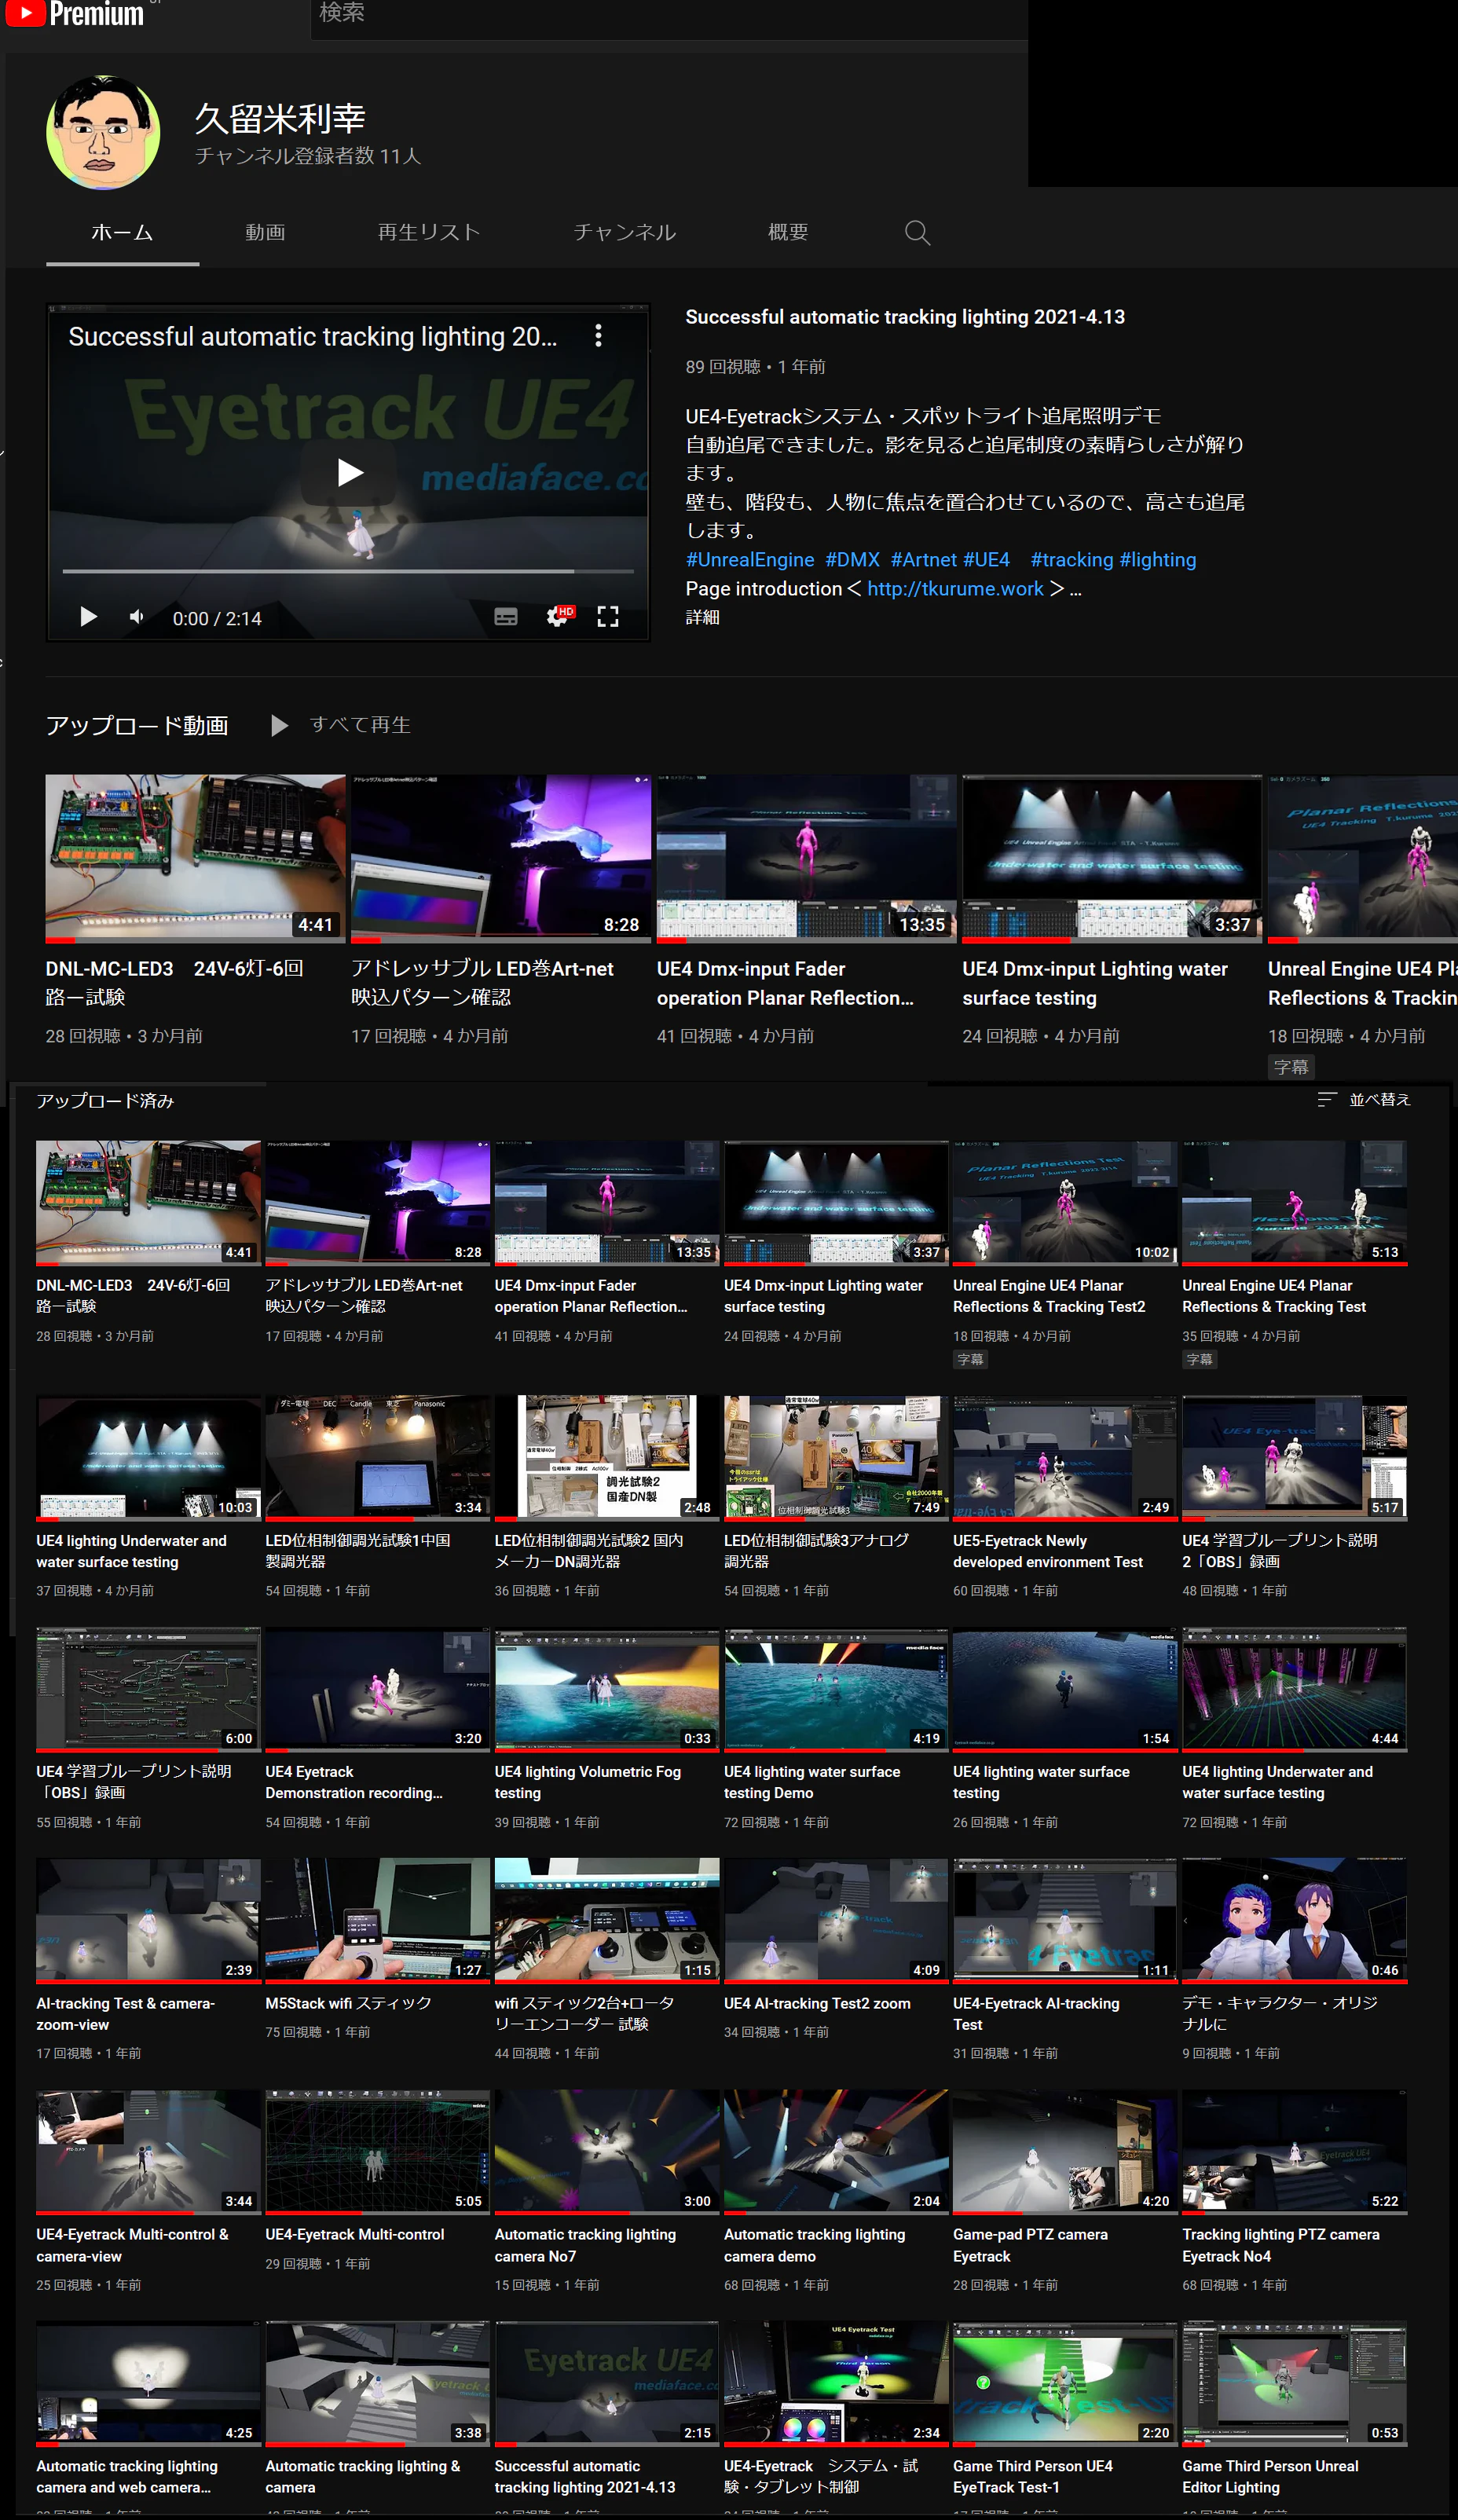The height and width of the screenshot is (2520, 1458).
Task: Click the channel avatar portrait
Action: pyautogui.click(x=102, y=132)
